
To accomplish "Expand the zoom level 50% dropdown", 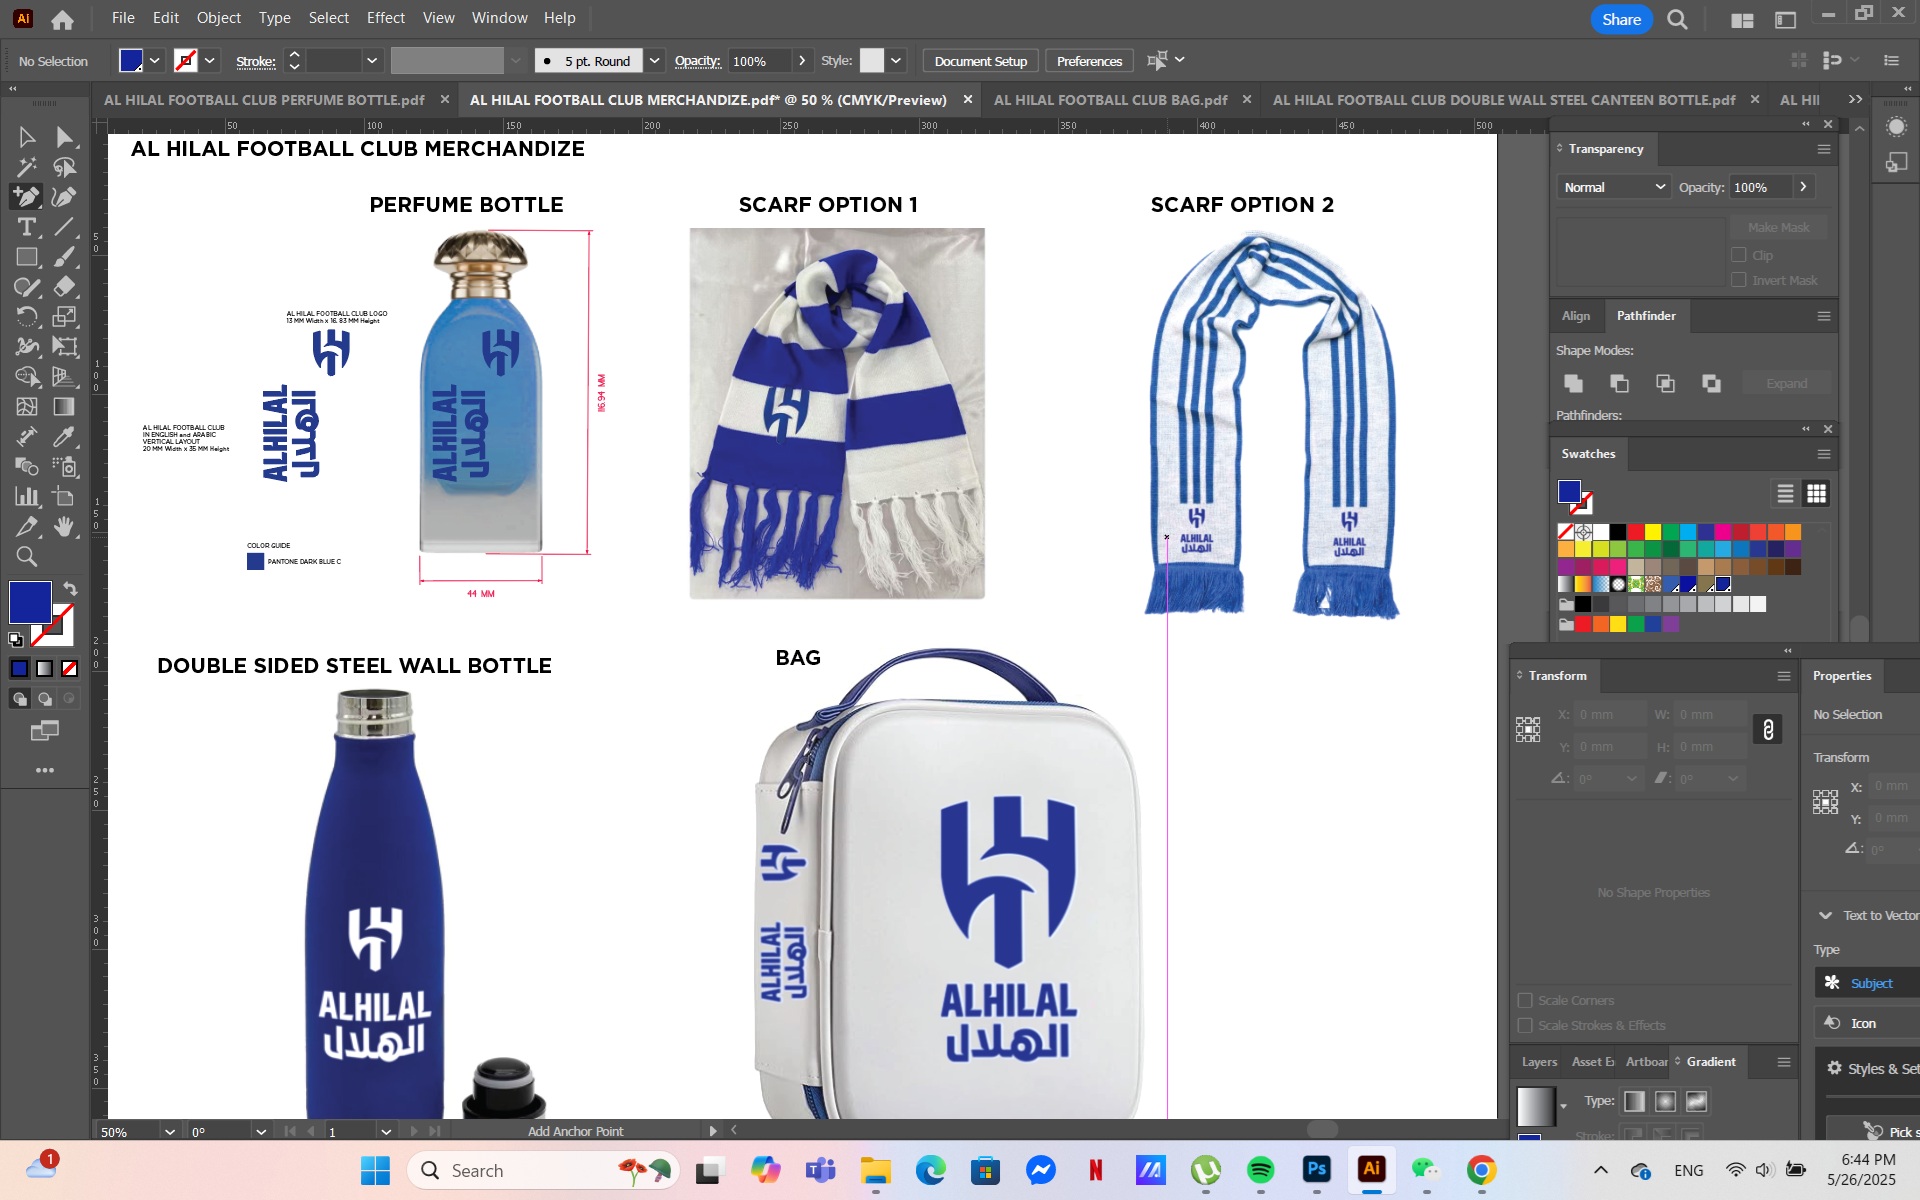I will [169, 1132].
